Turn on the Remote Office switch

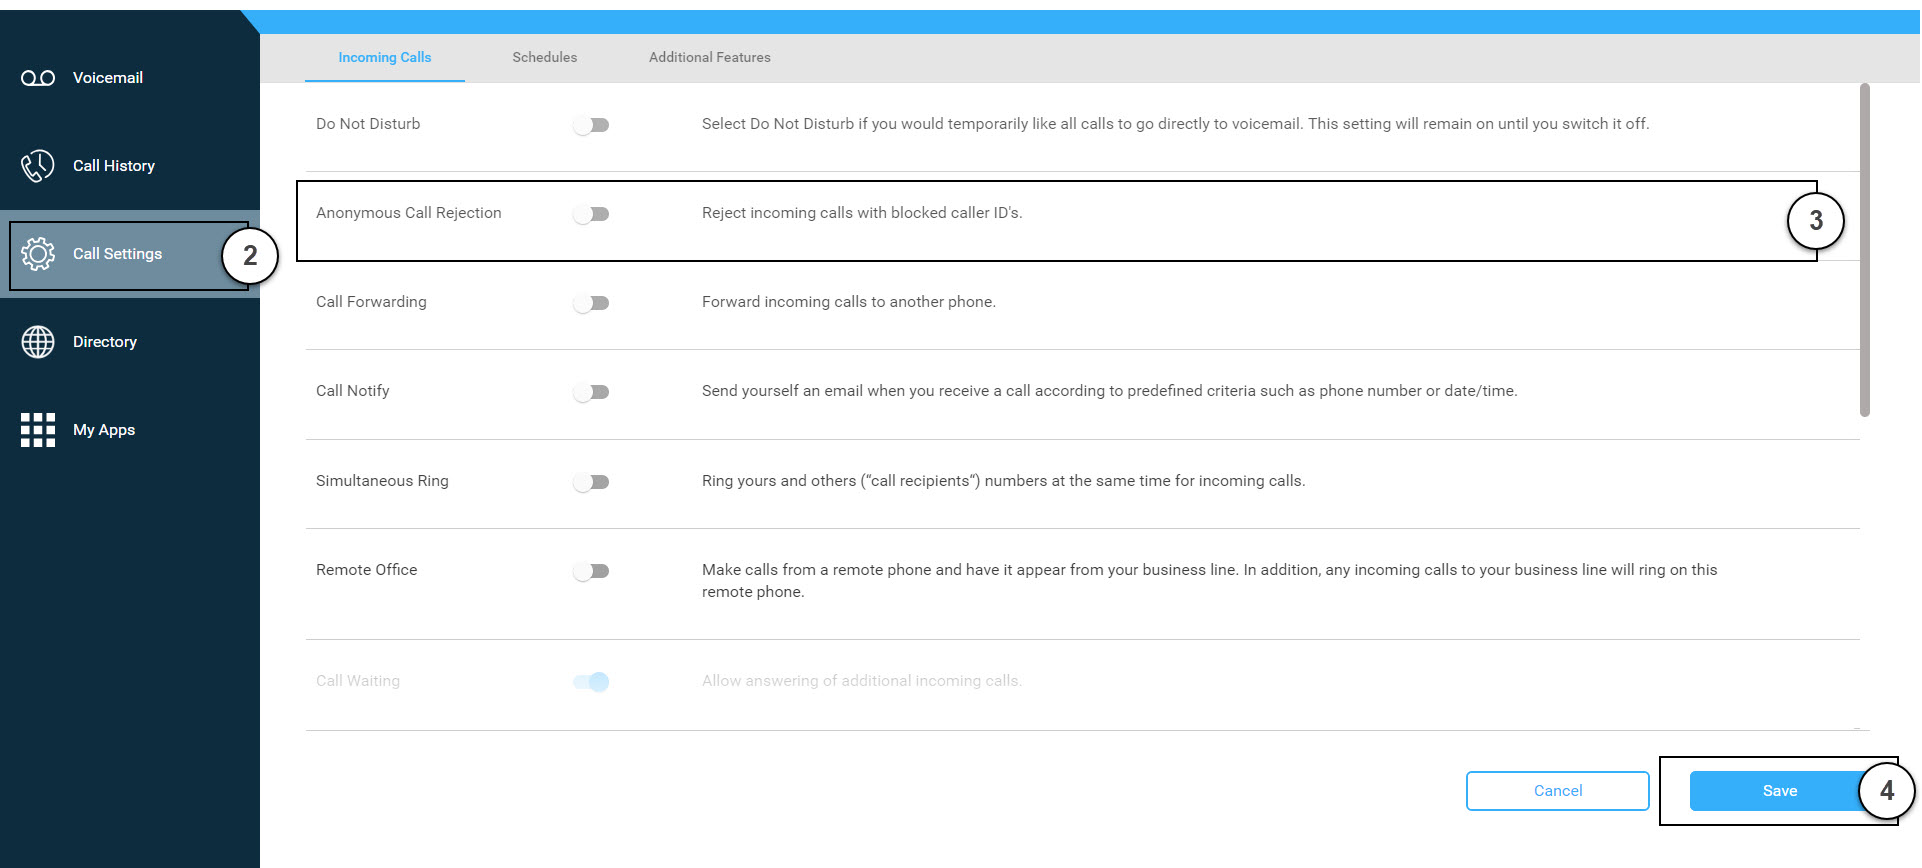click(x=591, y=571)
